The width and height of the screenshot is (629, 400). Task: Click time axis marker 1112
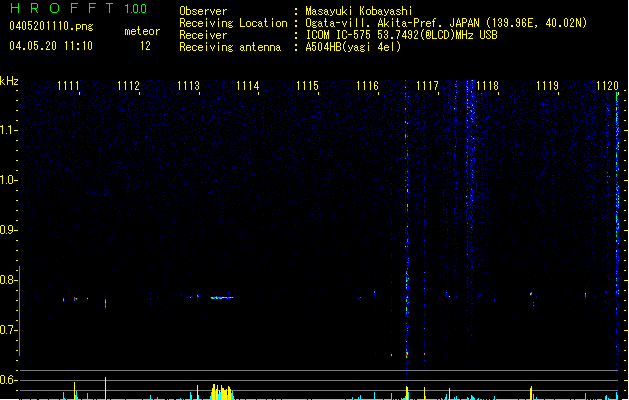pos(128,86)
